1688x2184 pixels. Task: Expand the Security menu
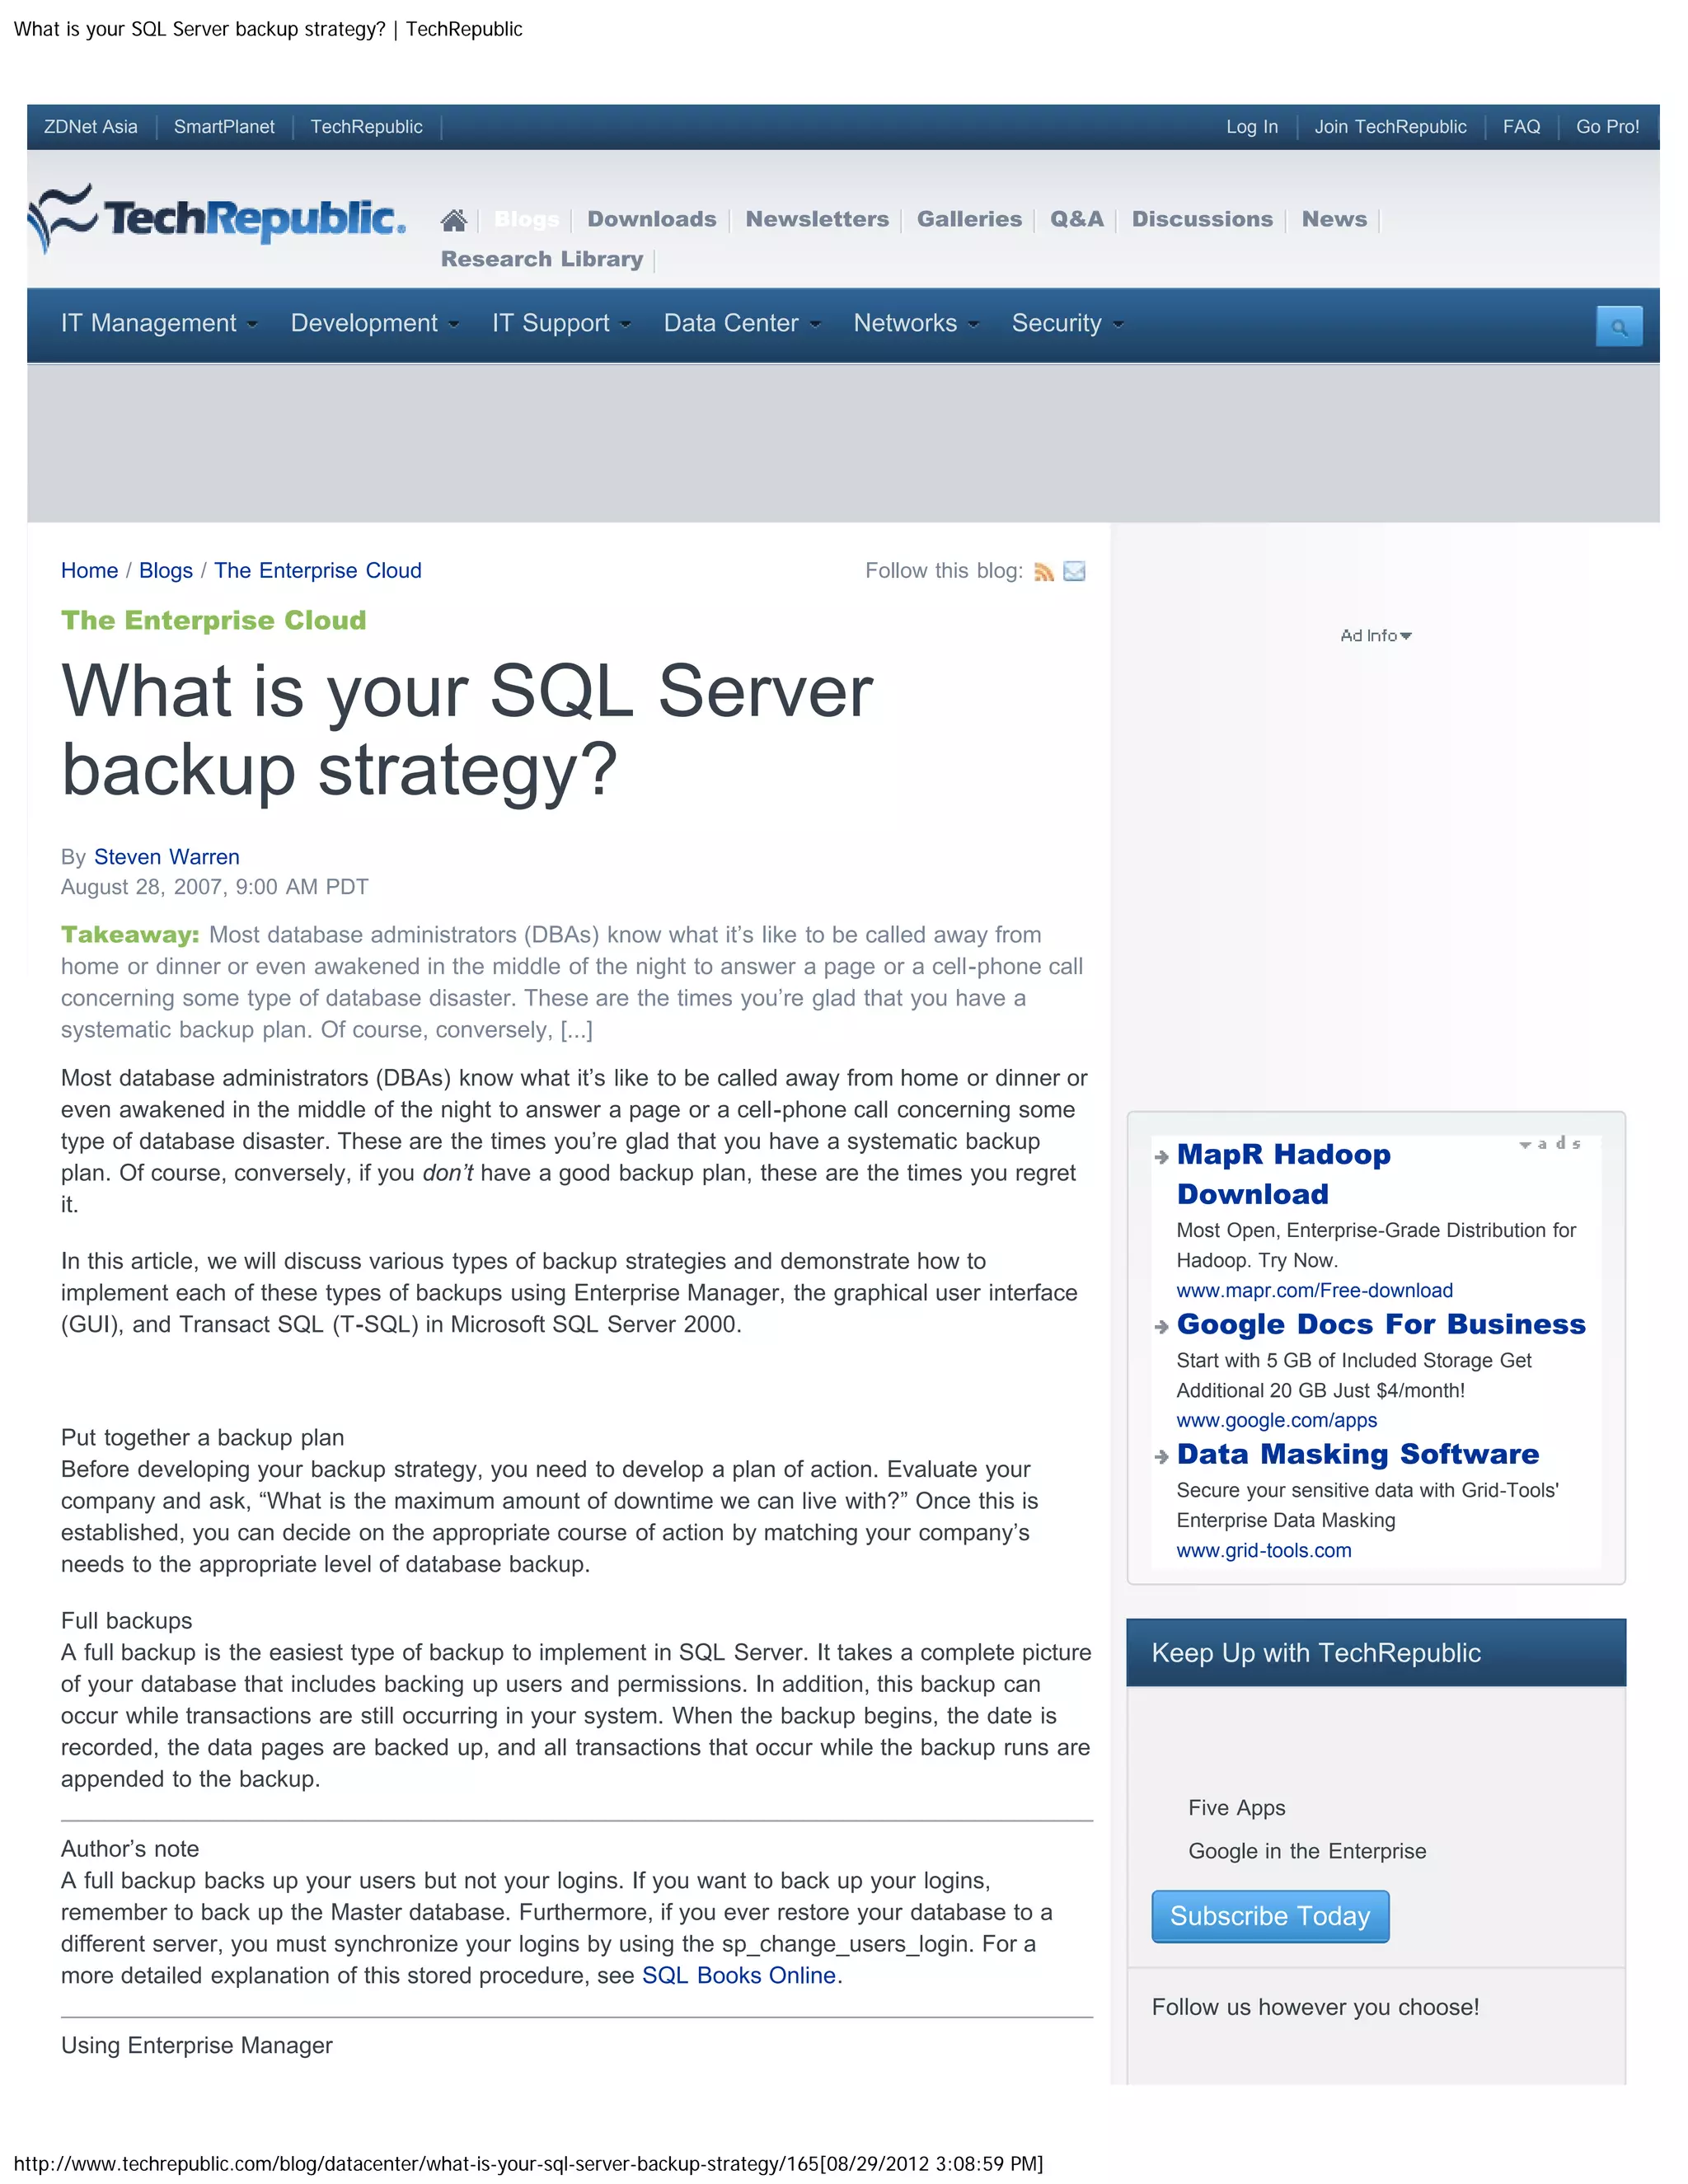pyautogui.click(x=1068, y=323)
